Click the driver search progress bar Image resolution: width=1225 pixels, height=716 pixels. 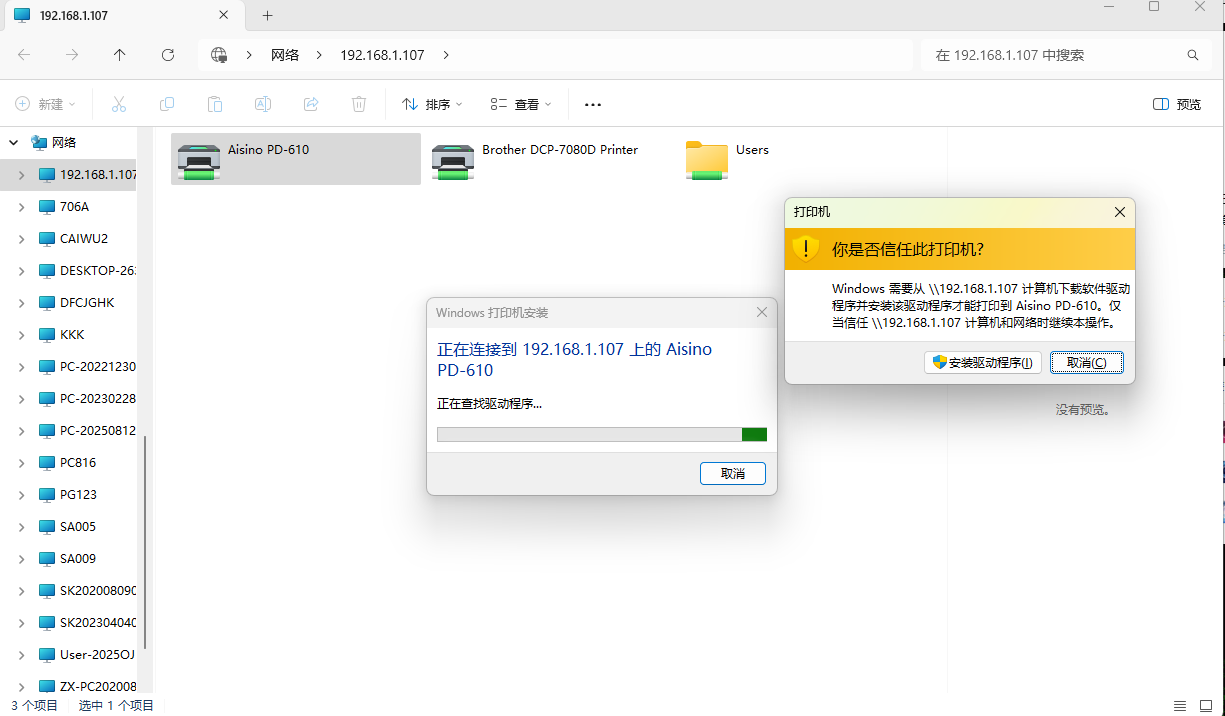point(602,434)
